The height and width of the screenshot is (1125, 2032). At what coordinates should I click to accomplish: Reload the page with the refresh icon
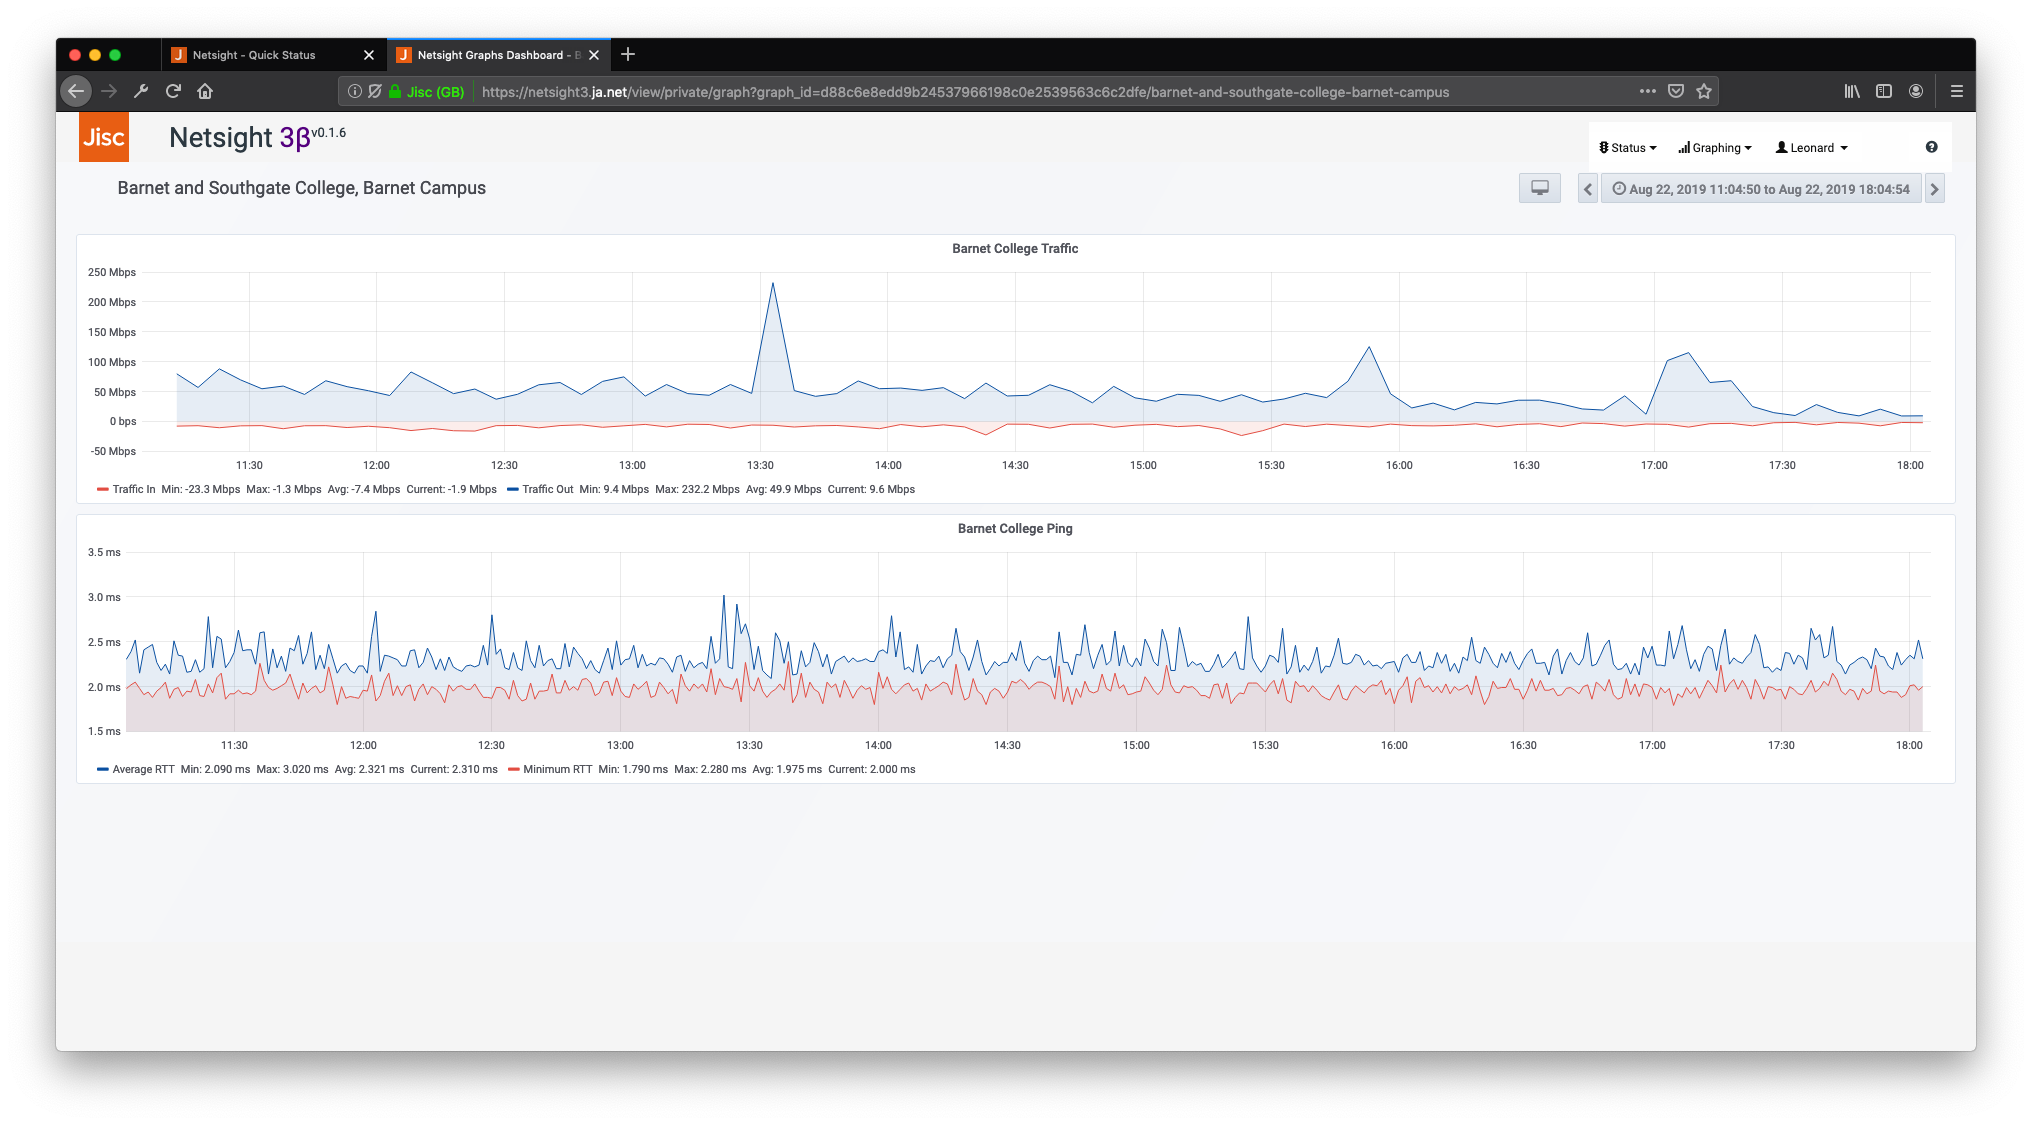[x=173, y=91]
